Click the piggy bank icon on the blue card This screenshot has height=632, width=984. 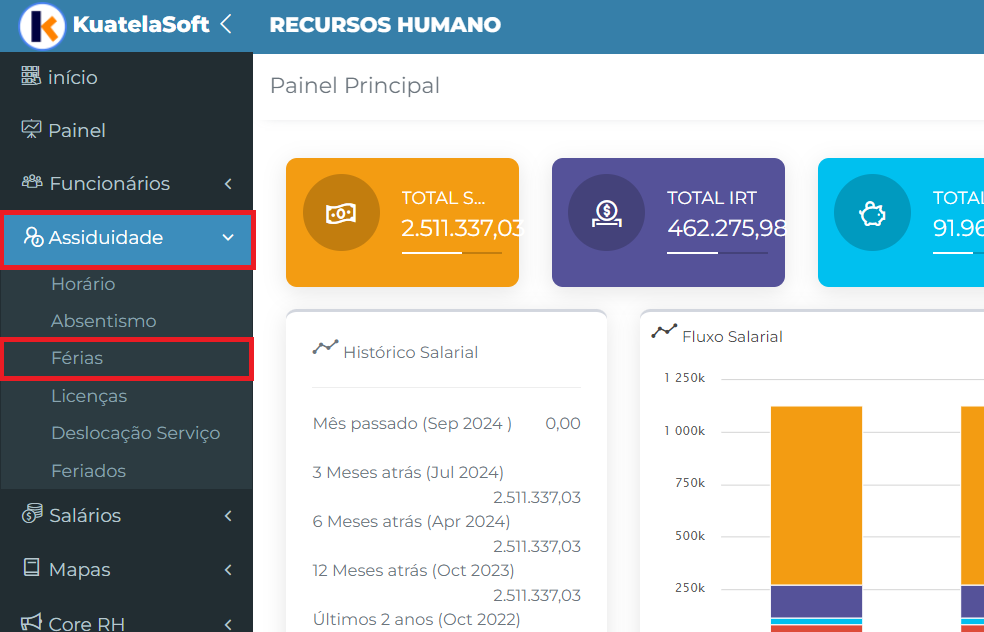(873, 214)
